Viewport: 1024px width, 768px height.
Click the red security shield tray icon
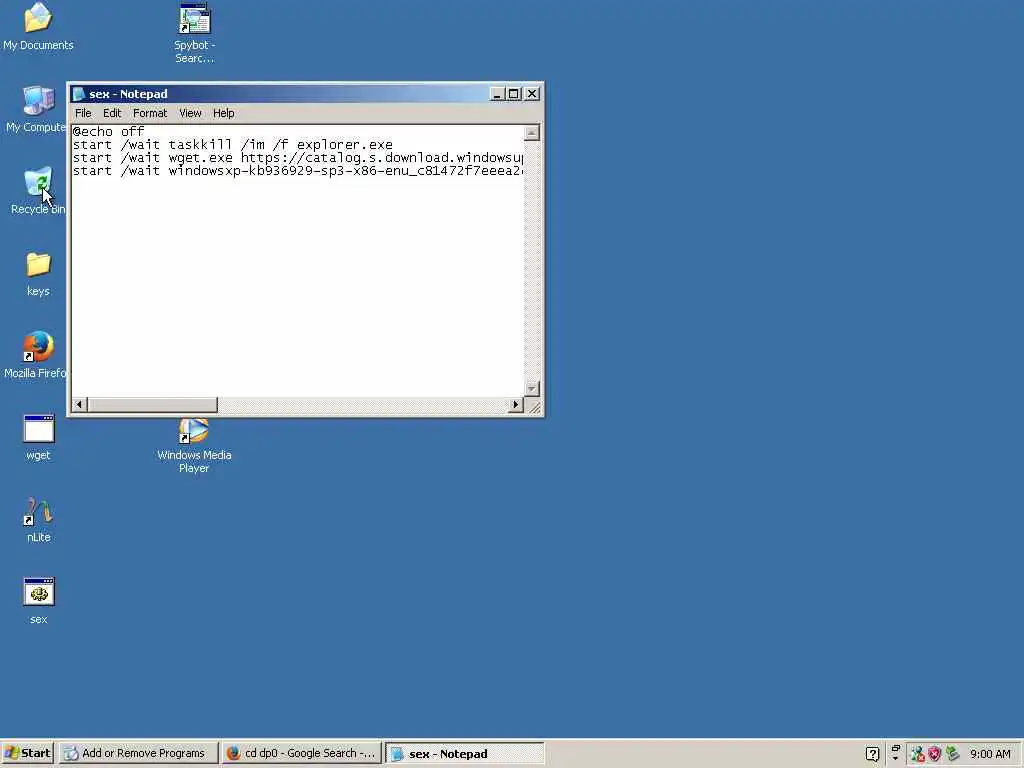coord(935,754)
